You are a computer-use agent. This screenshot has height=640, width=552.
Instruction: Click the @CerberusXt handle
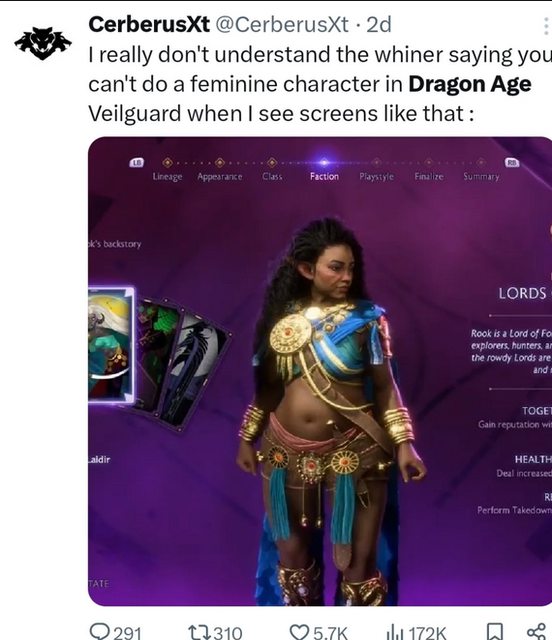point(282,24)
